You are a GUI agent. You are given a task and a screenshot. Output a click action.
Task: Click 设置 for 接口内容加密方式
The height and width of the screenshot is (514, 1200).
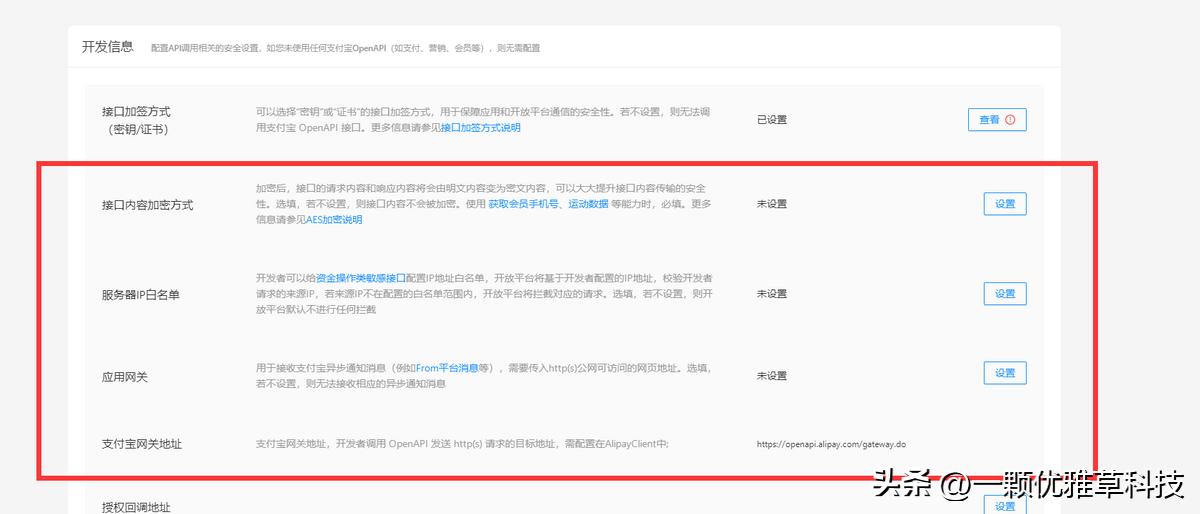pos(1005,204)
